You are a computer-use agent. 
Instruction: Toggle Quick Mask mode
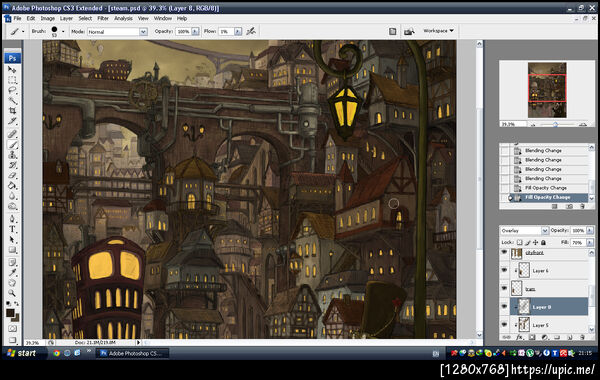point(12,328)
